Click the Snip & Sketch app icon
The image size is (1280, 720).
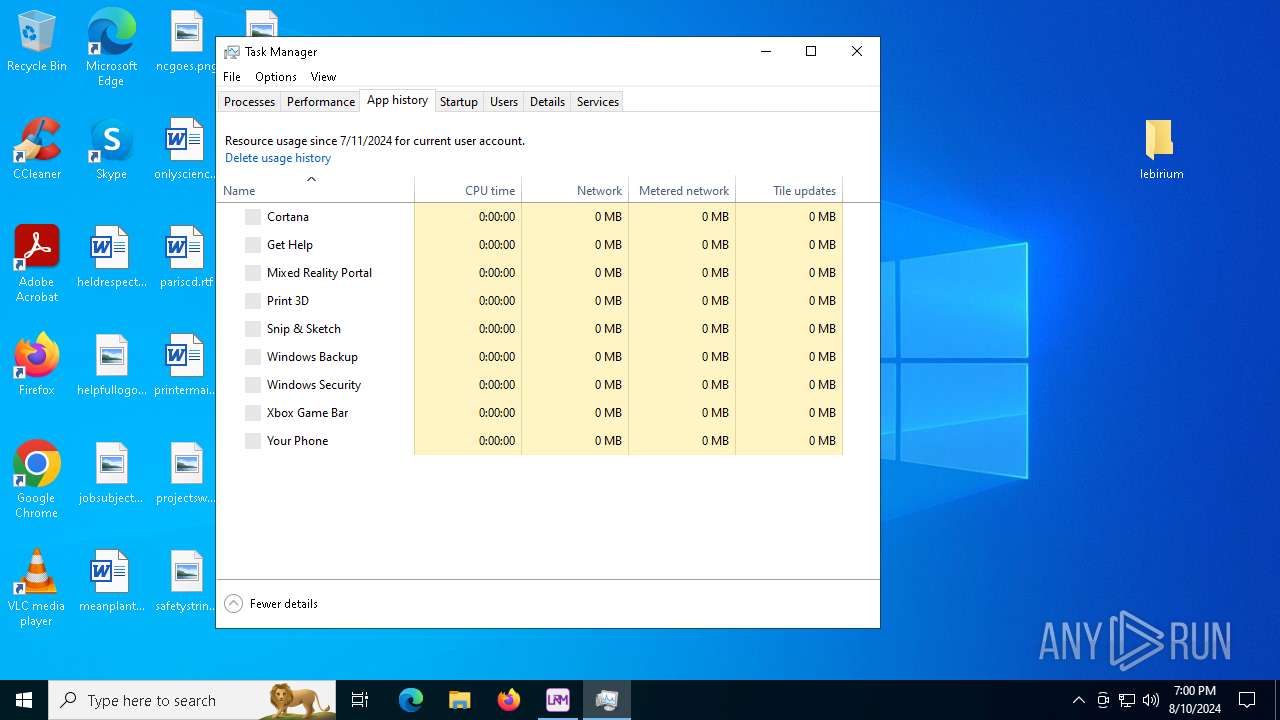(x=253, y=329)
